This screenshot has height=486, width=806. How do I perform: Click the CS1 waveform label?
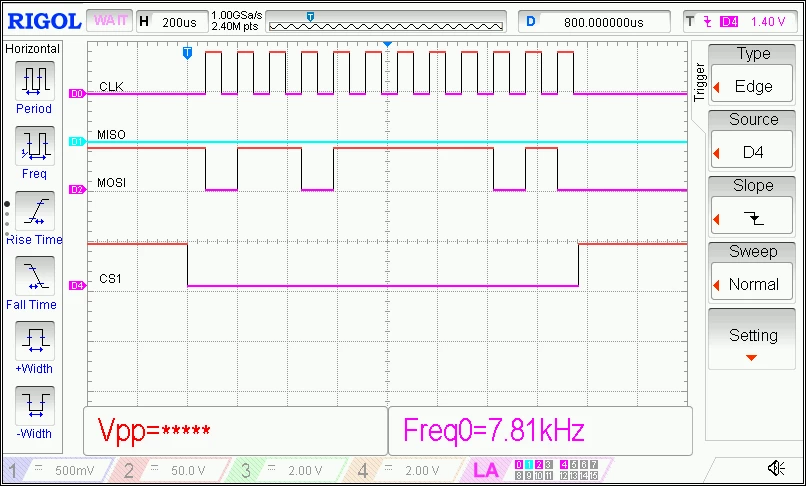click(x=111, y=279)
